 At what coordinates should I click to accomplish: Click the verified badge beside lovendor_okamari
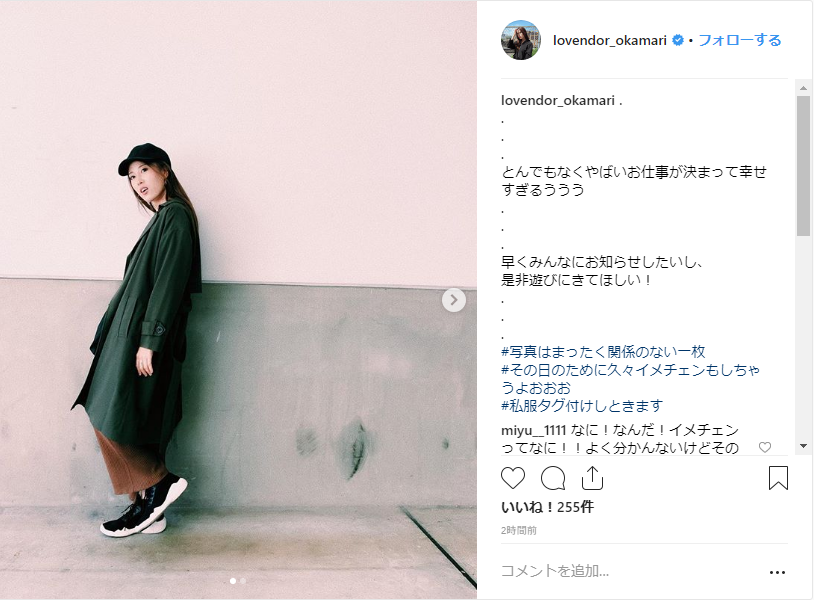677,40
